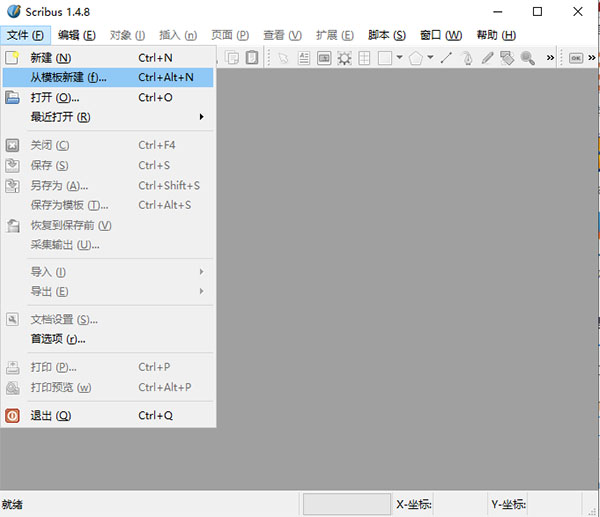Click the Open folder icon in File menu
Viewport: 600px width, 517px height.
[12, 97]
